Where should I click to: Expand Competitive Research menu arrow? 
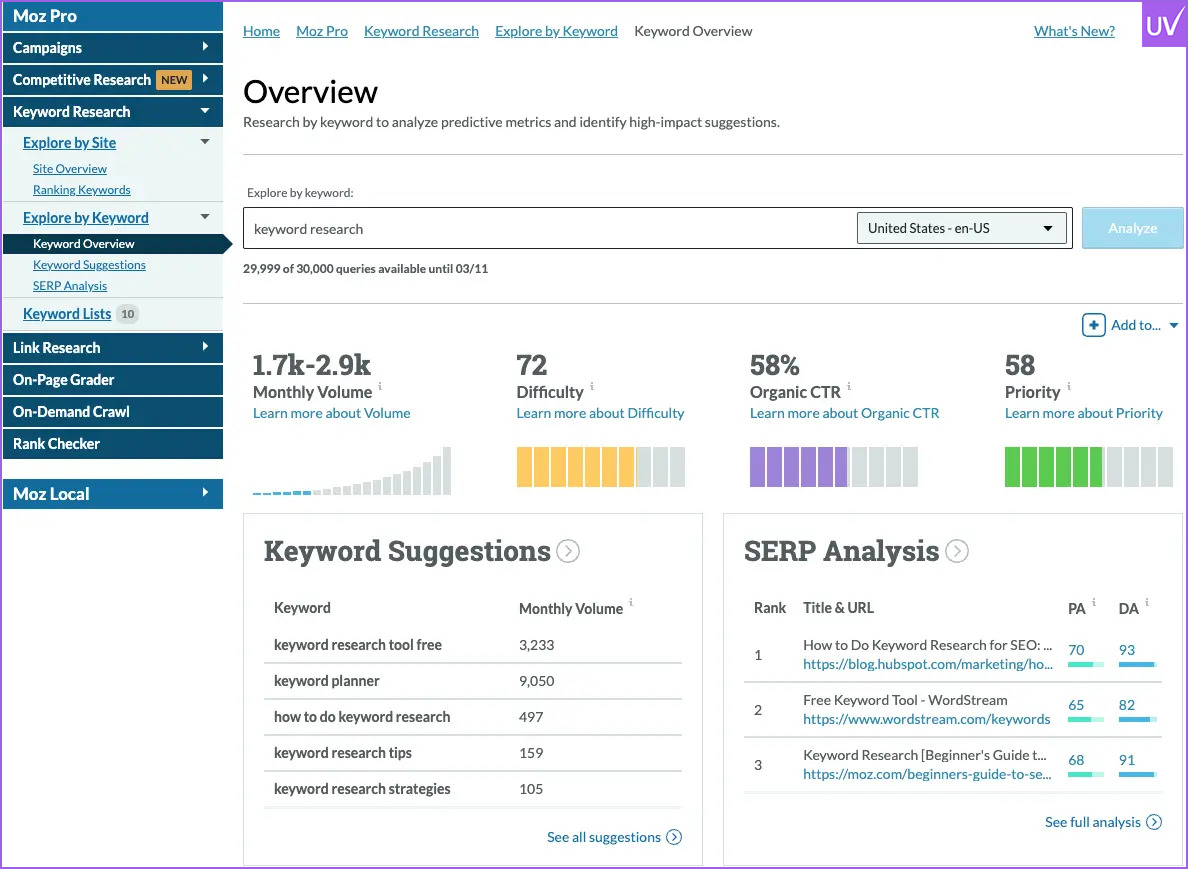(205, 79)
